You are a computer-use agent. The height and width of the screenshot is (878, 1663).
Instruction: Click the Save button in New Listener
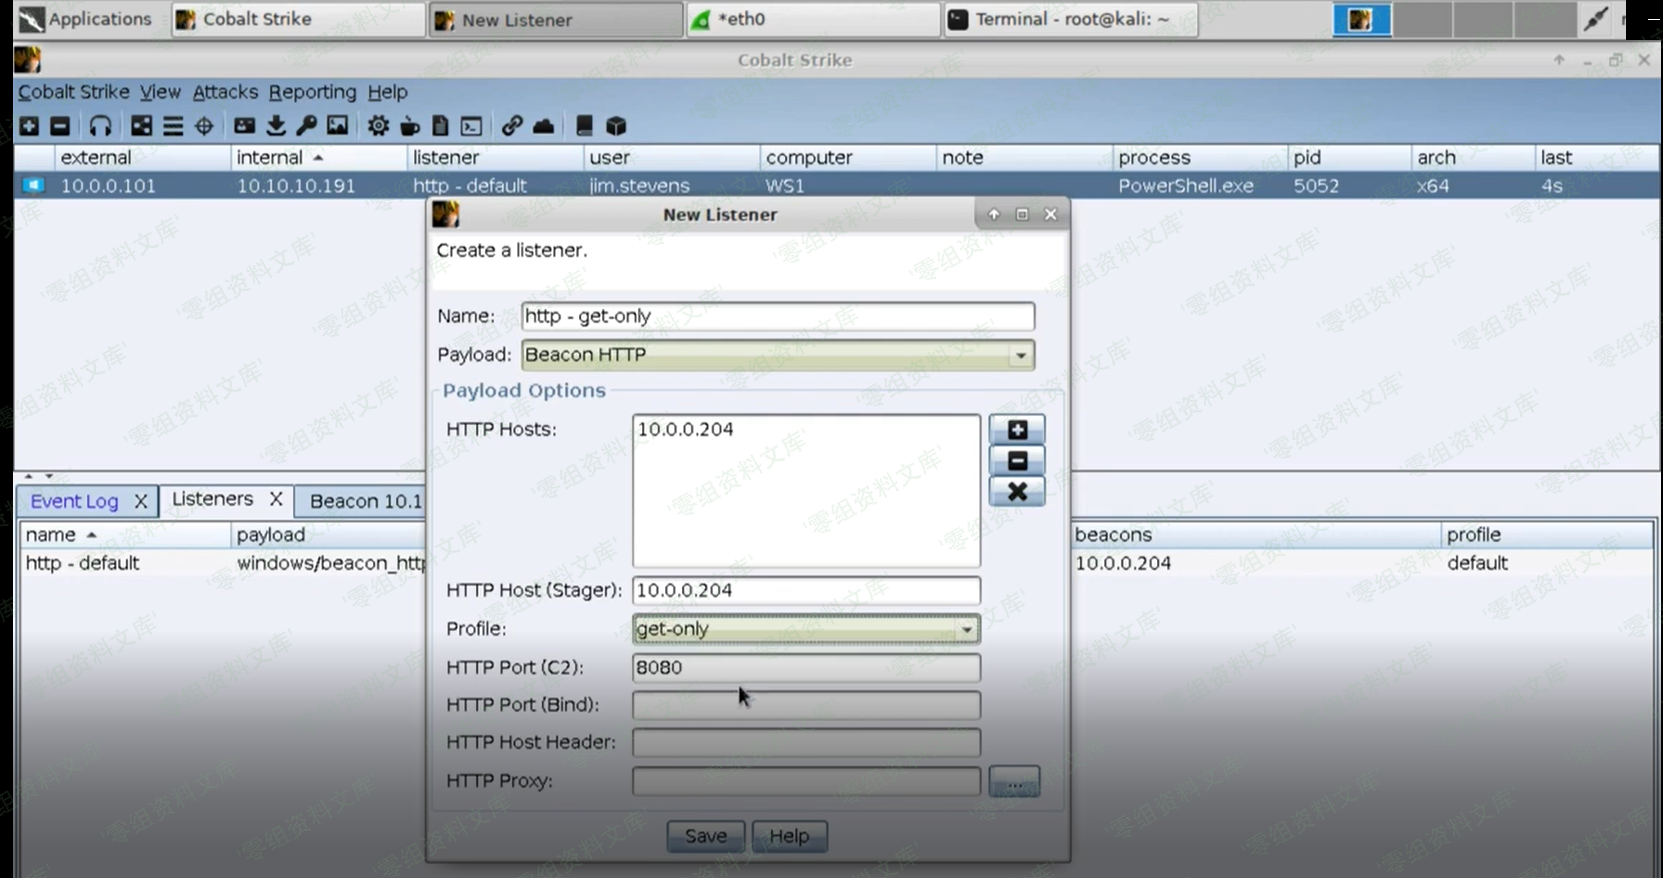point(705,836)
